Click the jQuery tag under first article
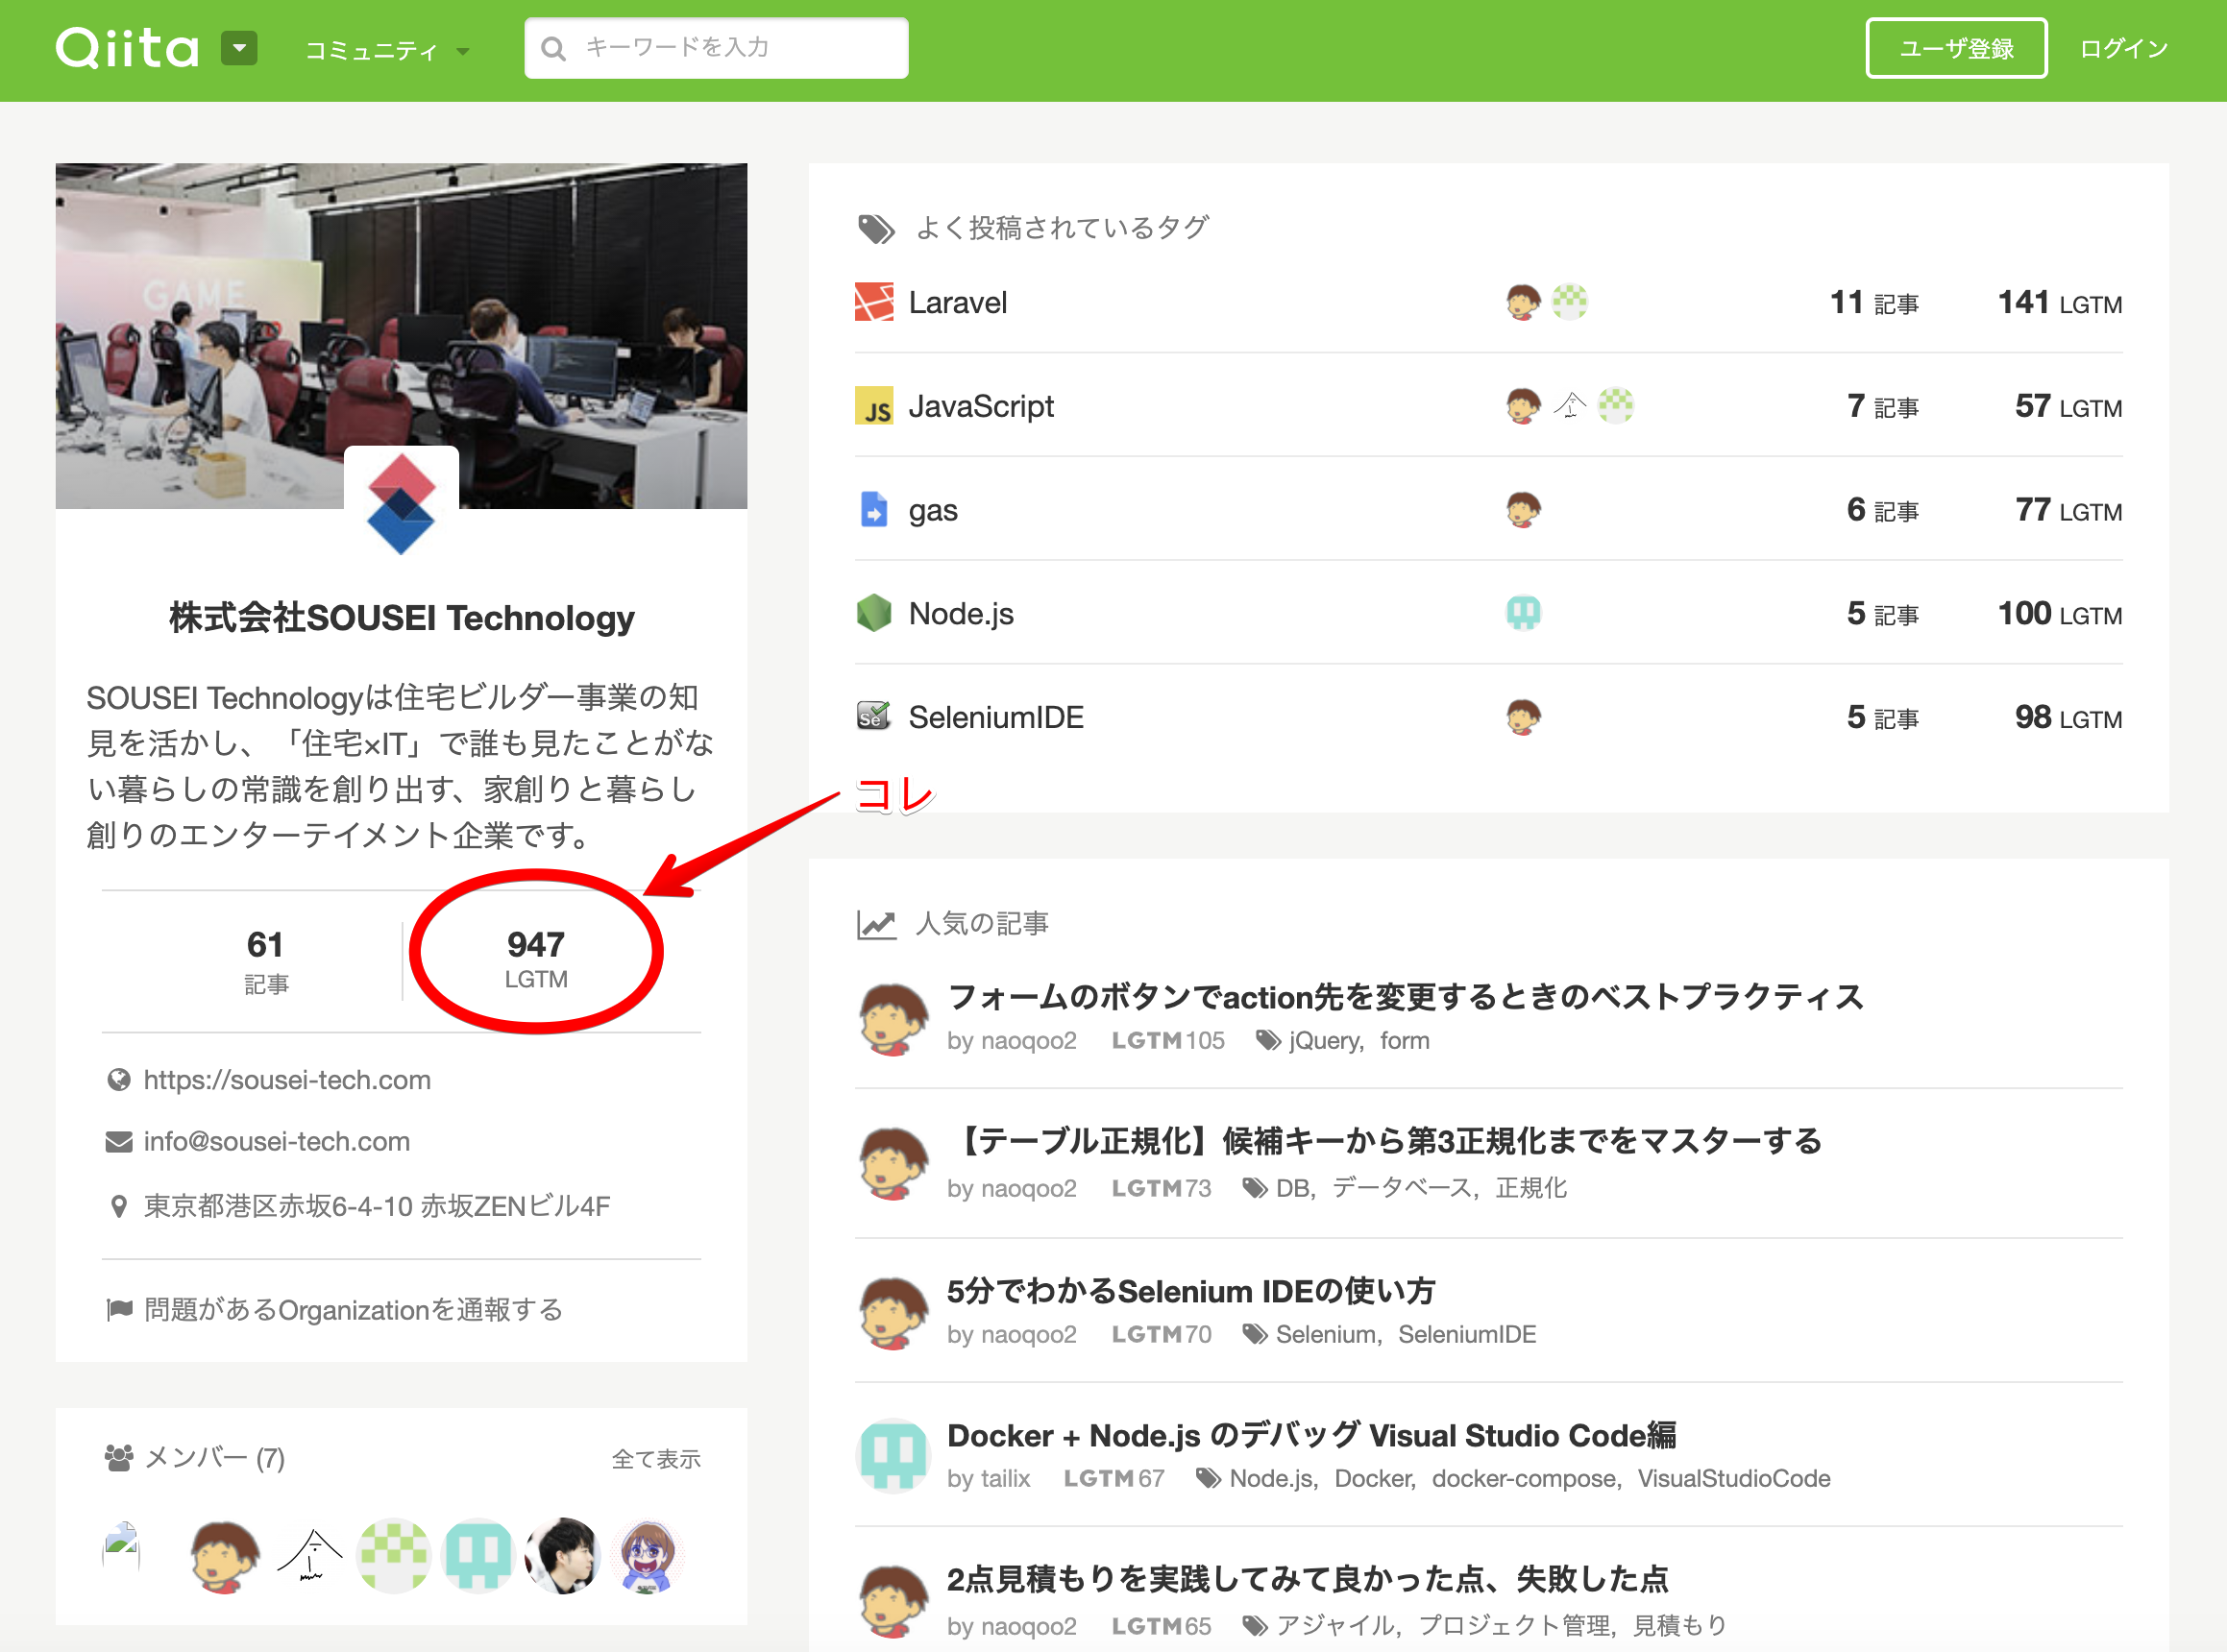Viewport: 2227px width, 1652px height. pos(1325,1040)
